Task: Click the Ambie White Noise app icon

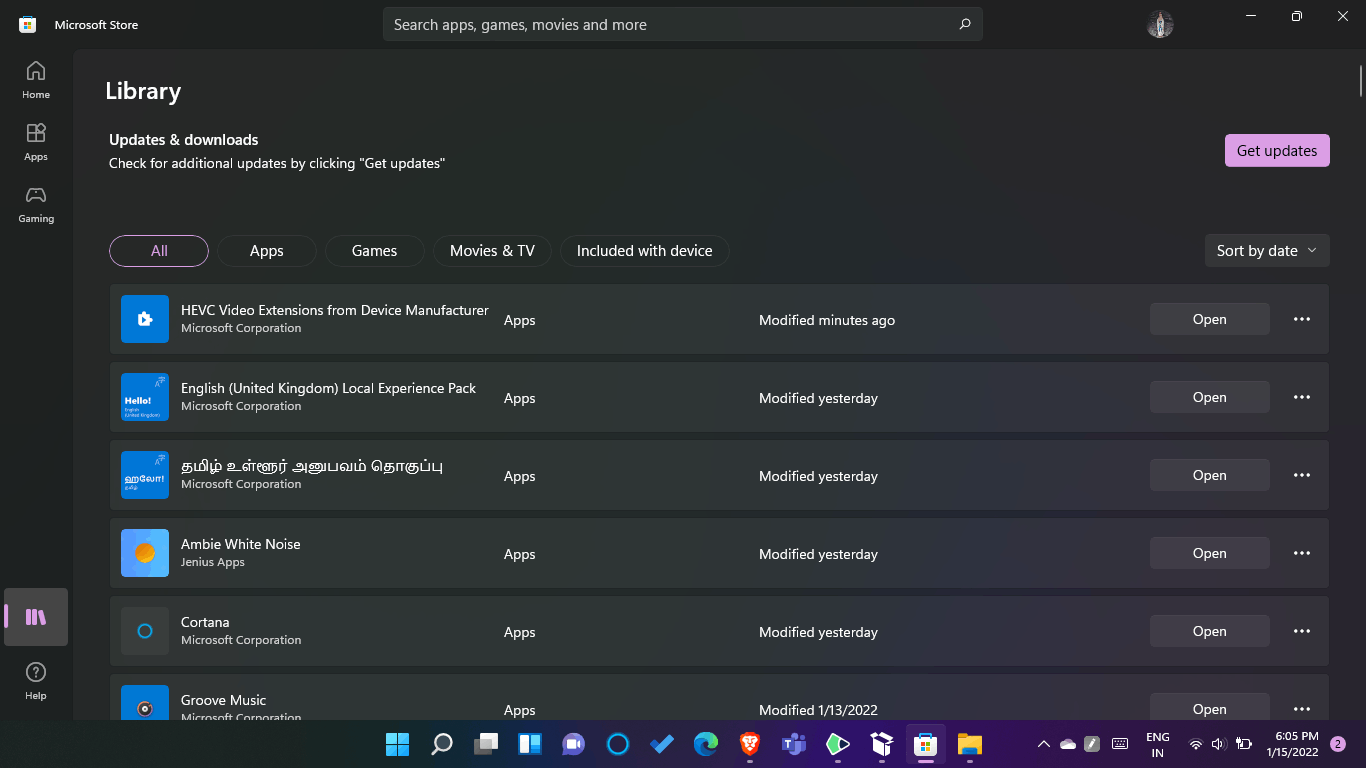Action: pos(145,553)
